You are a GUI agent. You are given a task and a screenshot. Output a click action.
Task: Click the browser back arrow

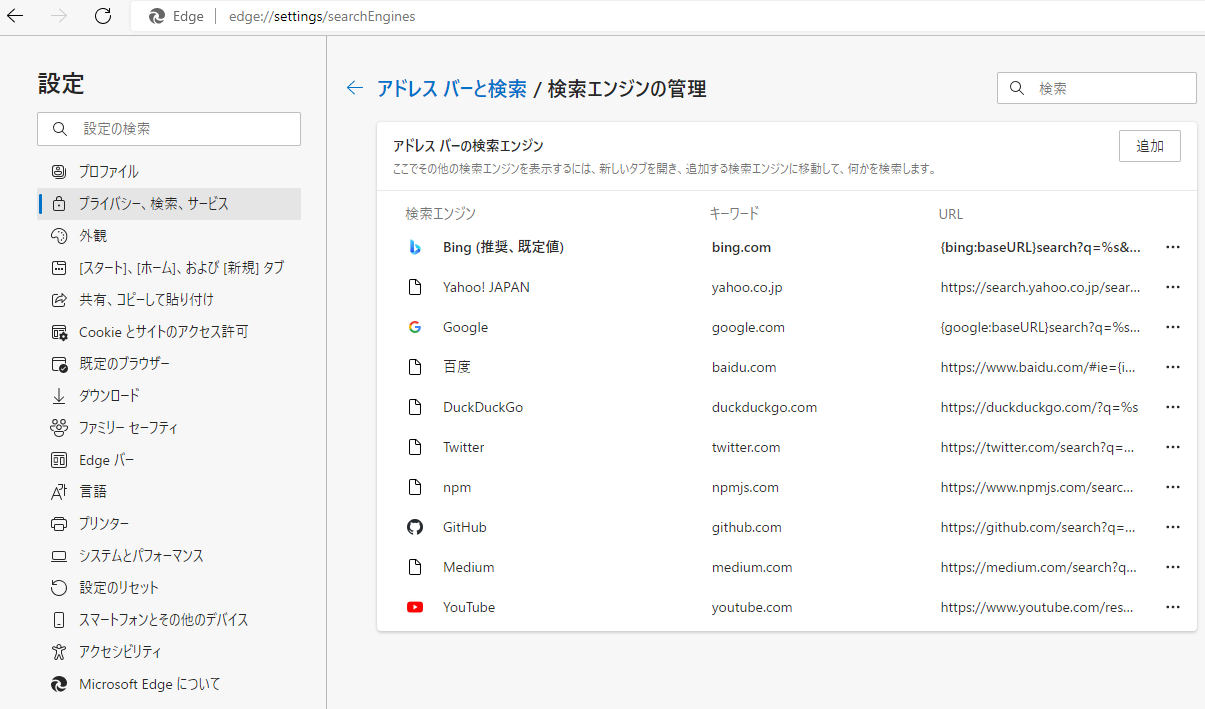(x=15, y=16)
